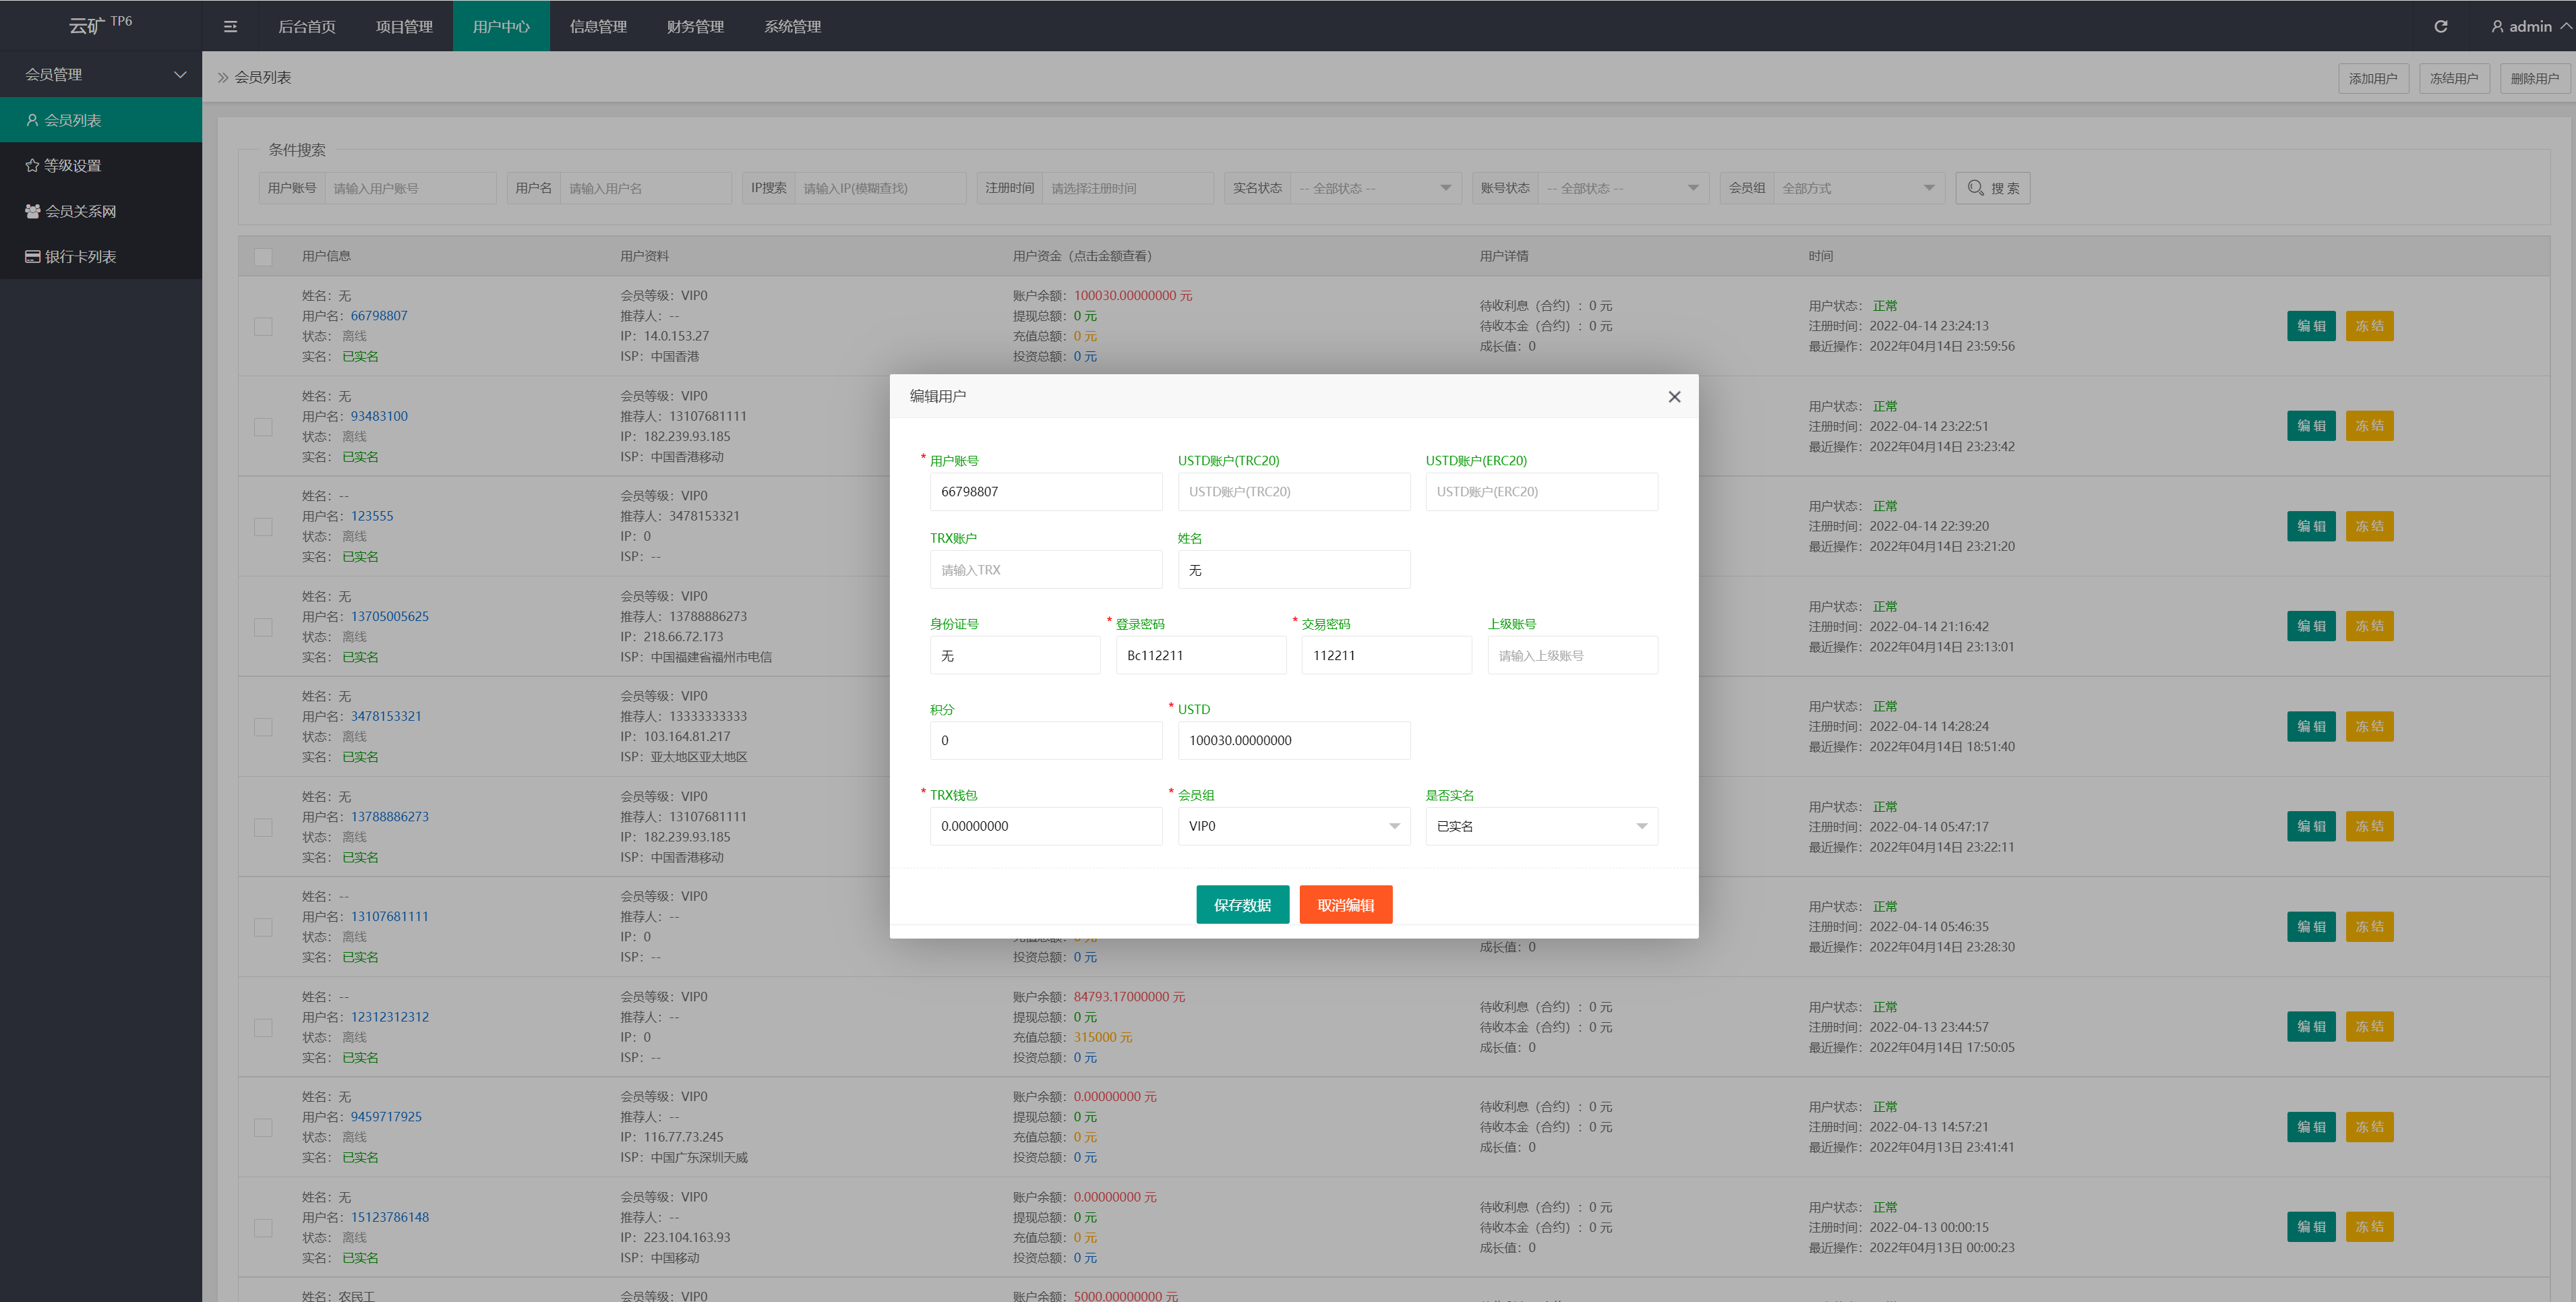
Task: Check the user row checkbox for 66798807
Action: click(x=262, y=327)
